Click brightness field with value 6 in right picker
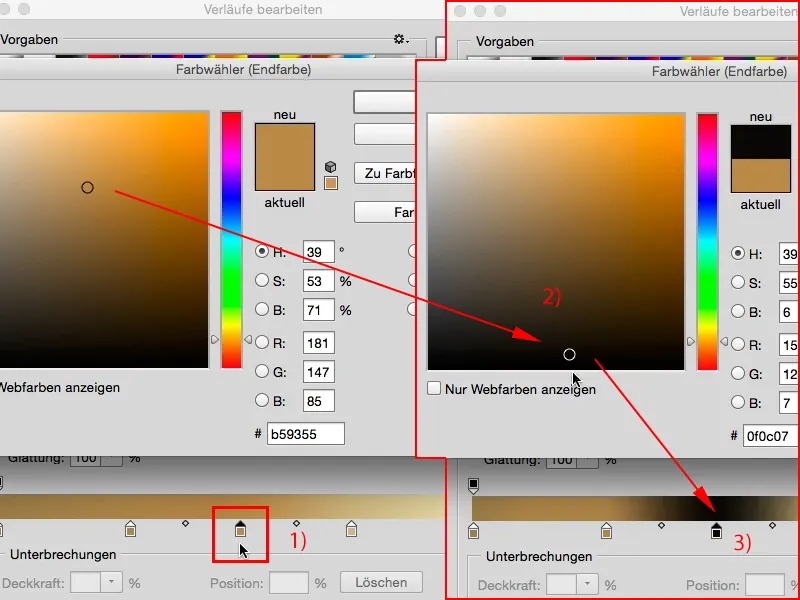Image resolution: width=800 pixels, height=600 pixels. click(789, 312)
